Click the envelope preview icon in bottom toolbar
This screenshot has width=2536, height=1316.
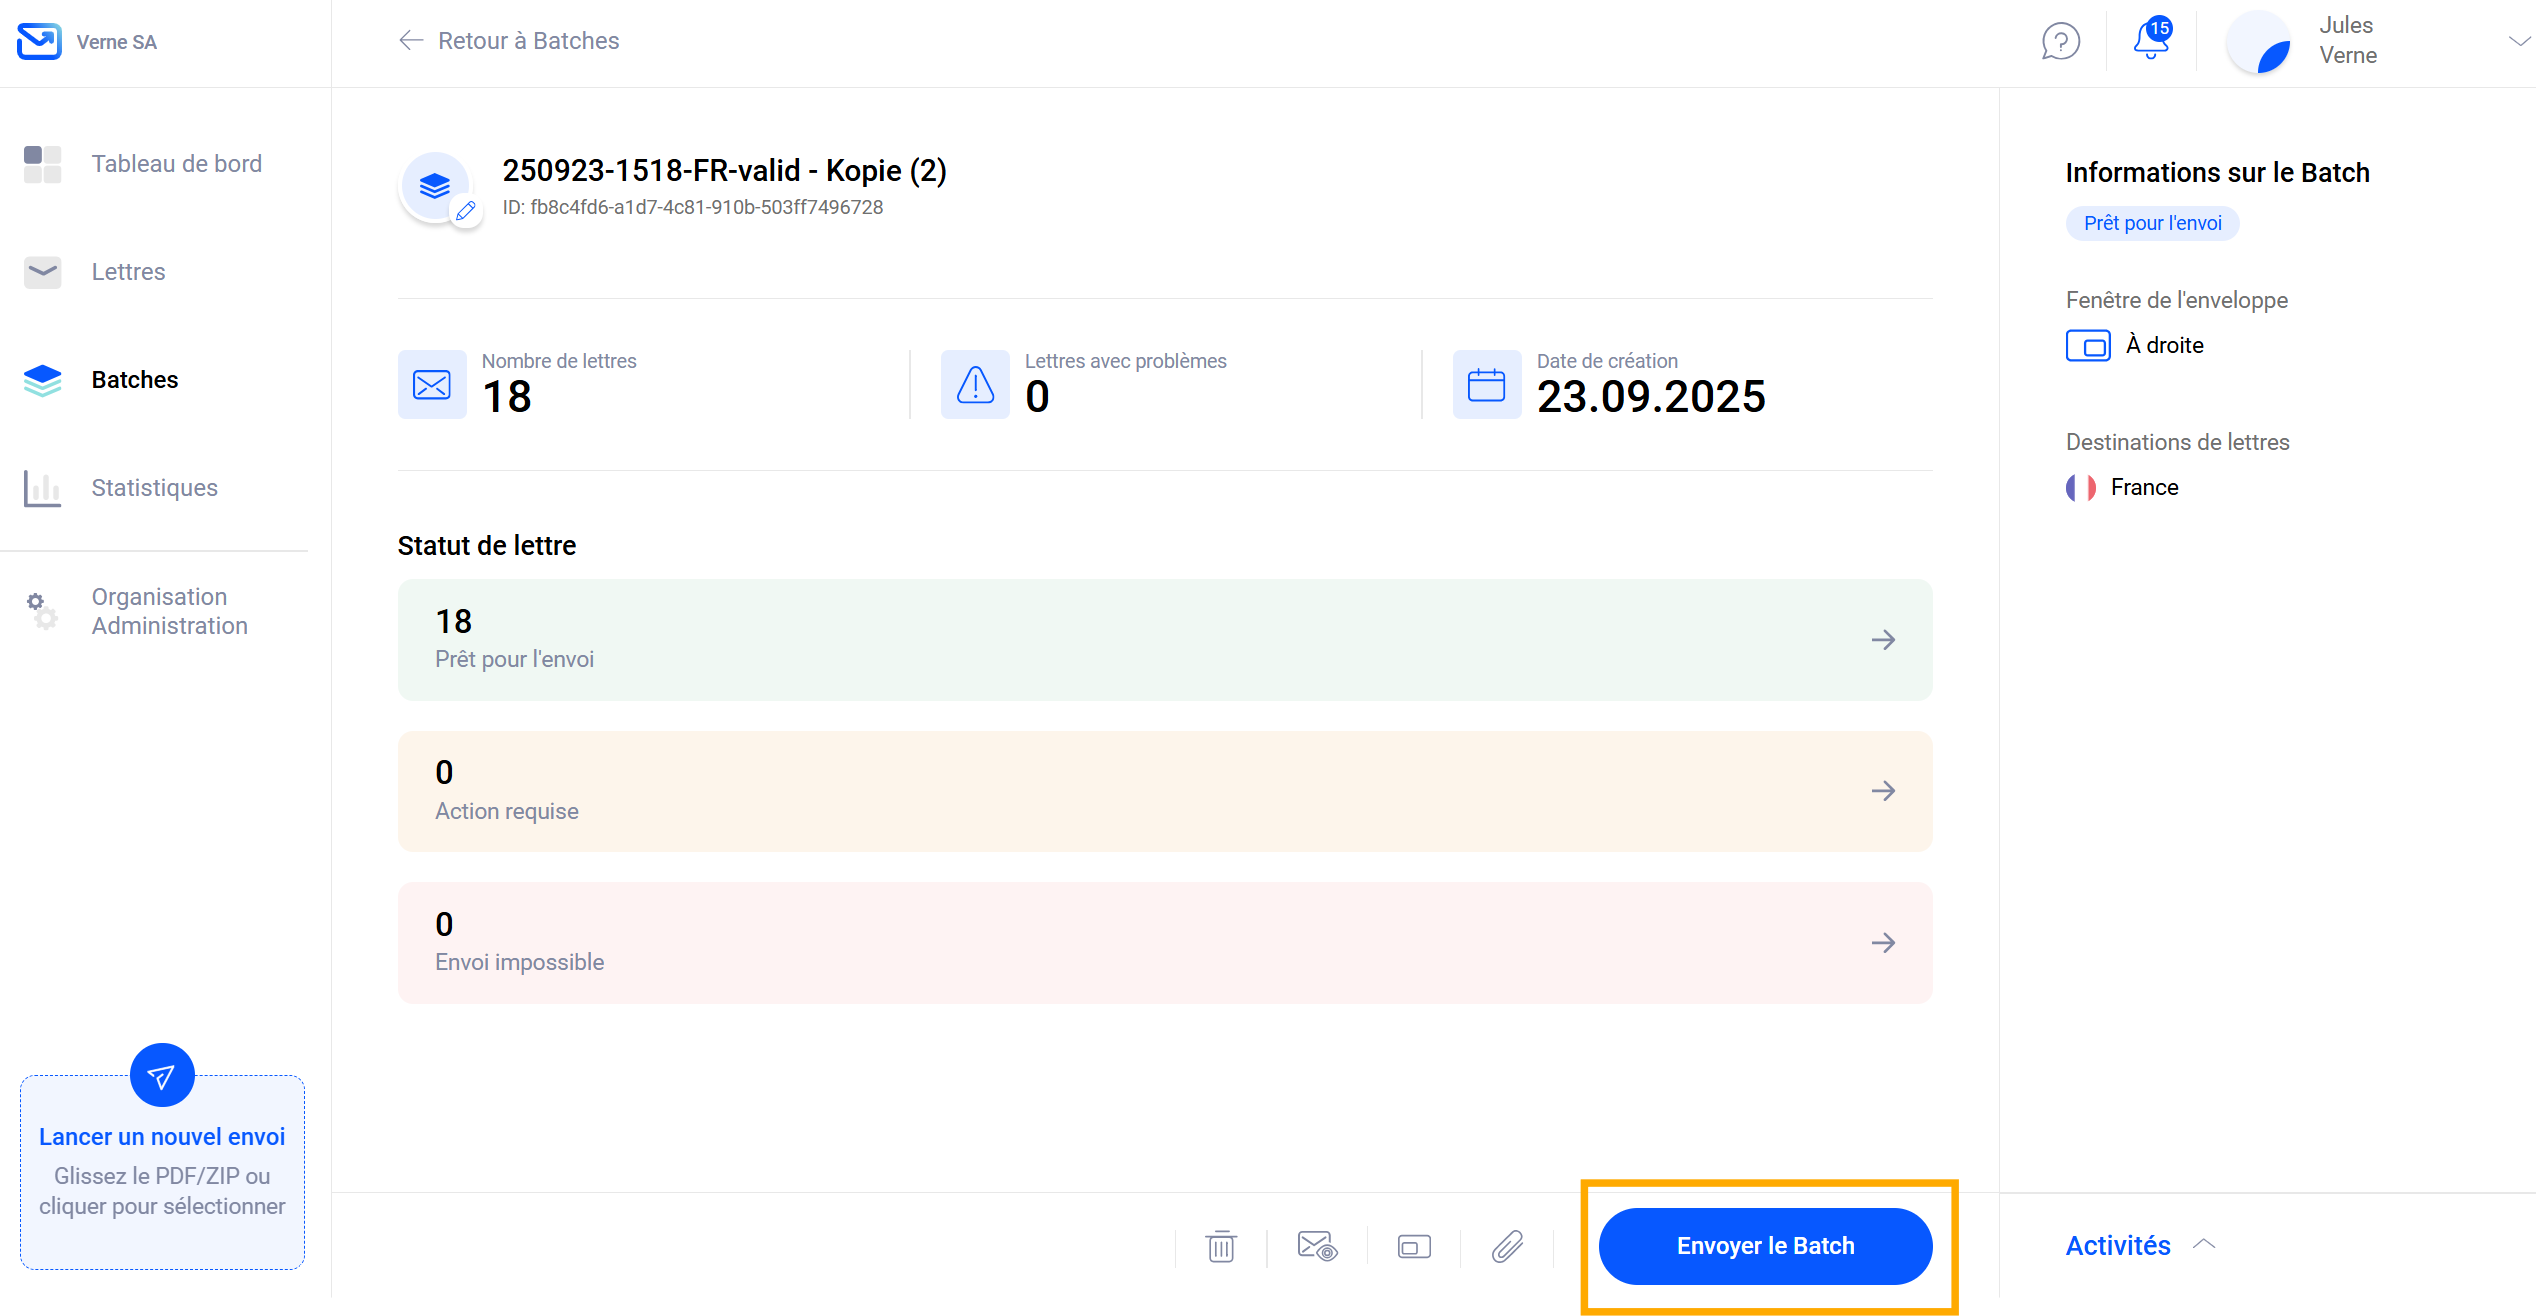(1316, 1246)
